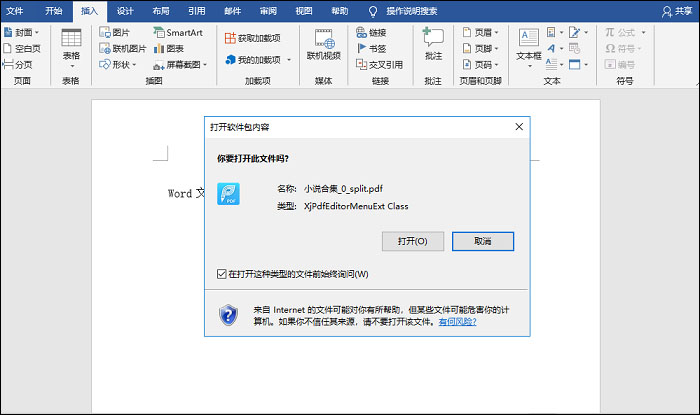
Task: Switch to the Home (开始) tab
Action: pyautogui.click(x=54, y=11)
